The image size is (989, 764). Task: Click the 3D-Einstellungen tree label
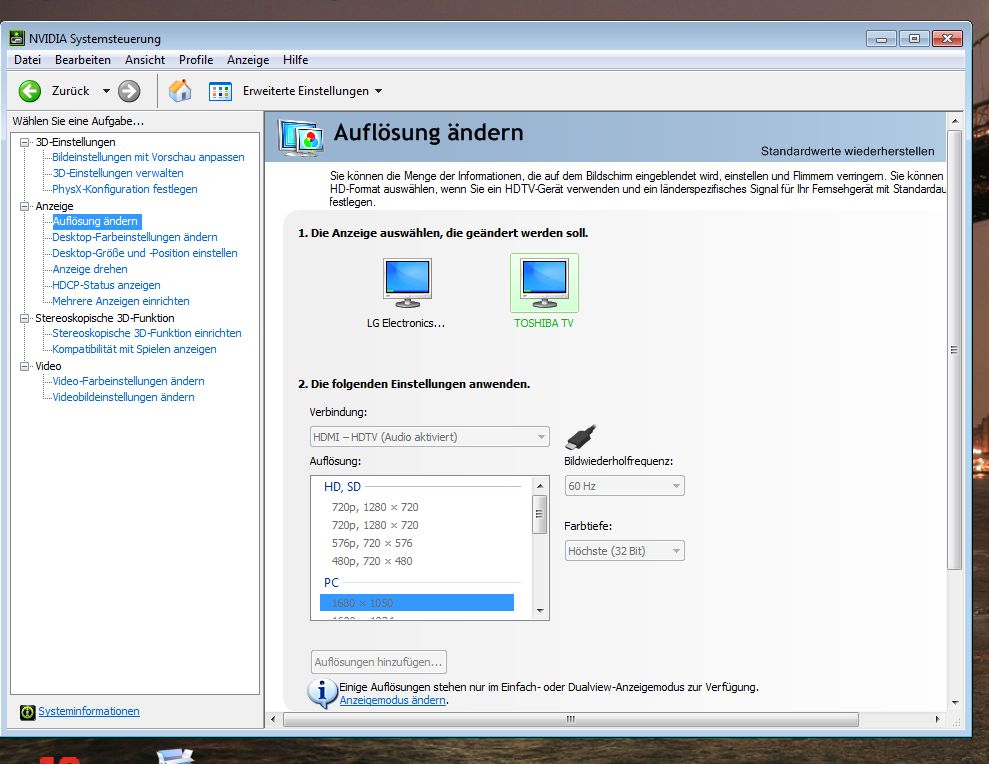point(75,142)
